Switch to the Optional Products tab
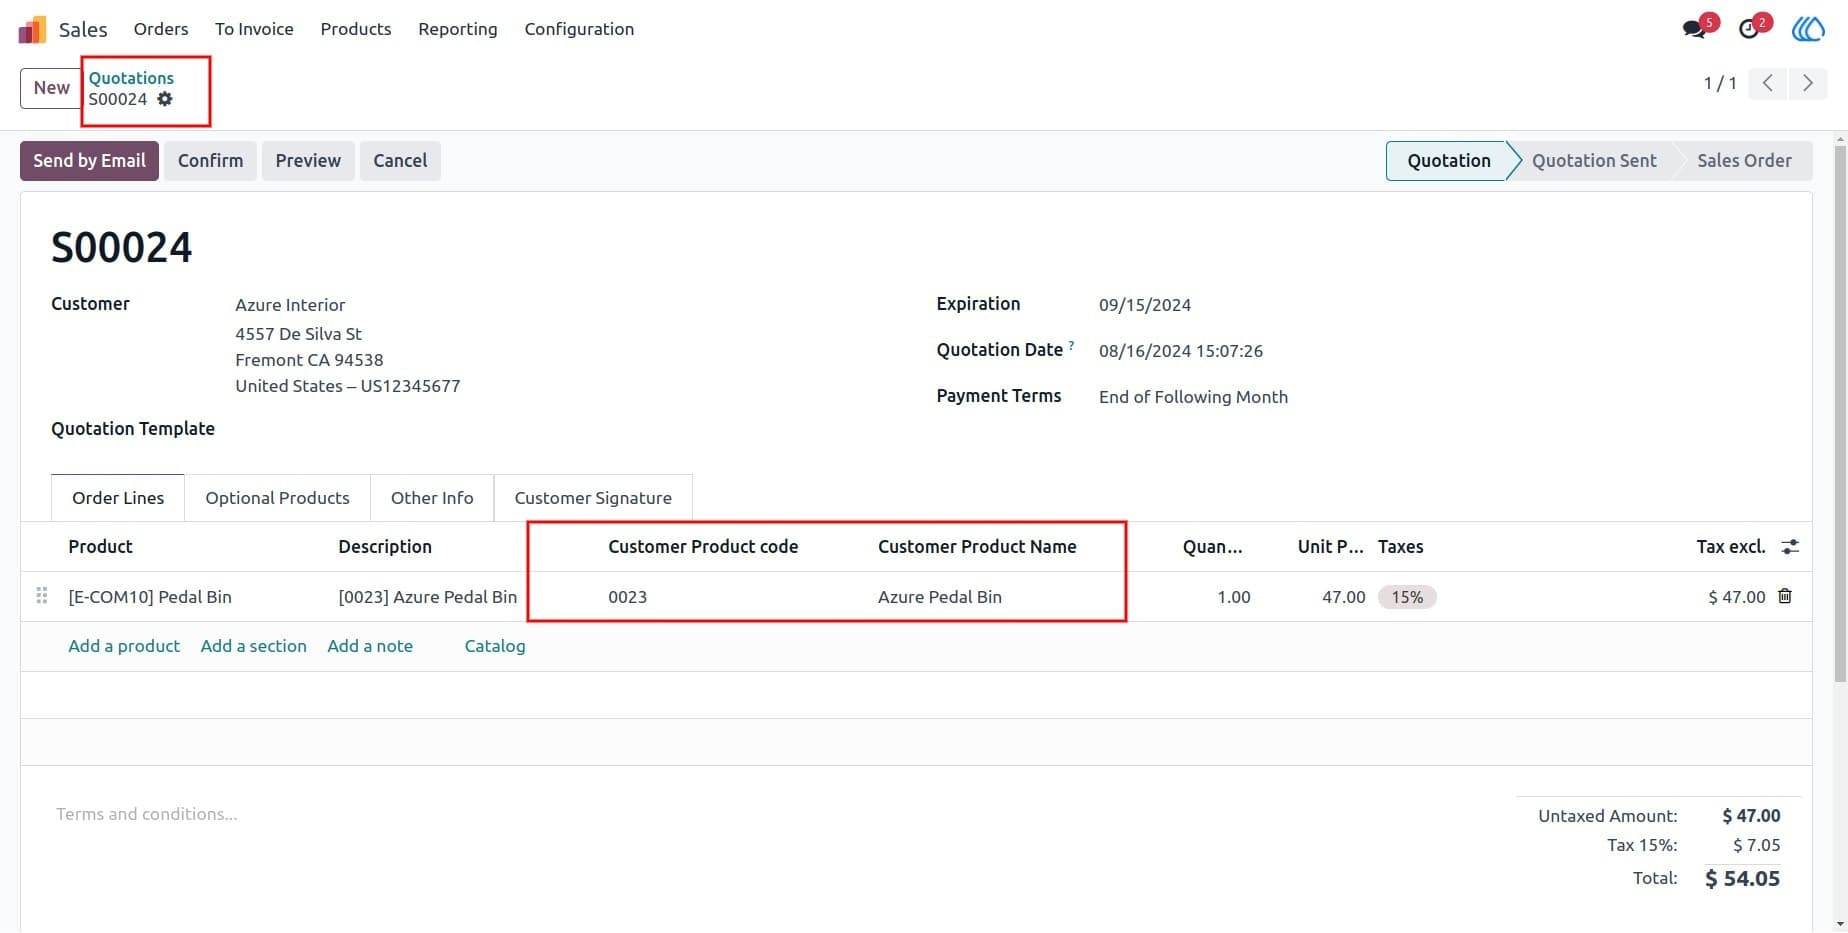1848x933 pixels. (x=277, y=498)
